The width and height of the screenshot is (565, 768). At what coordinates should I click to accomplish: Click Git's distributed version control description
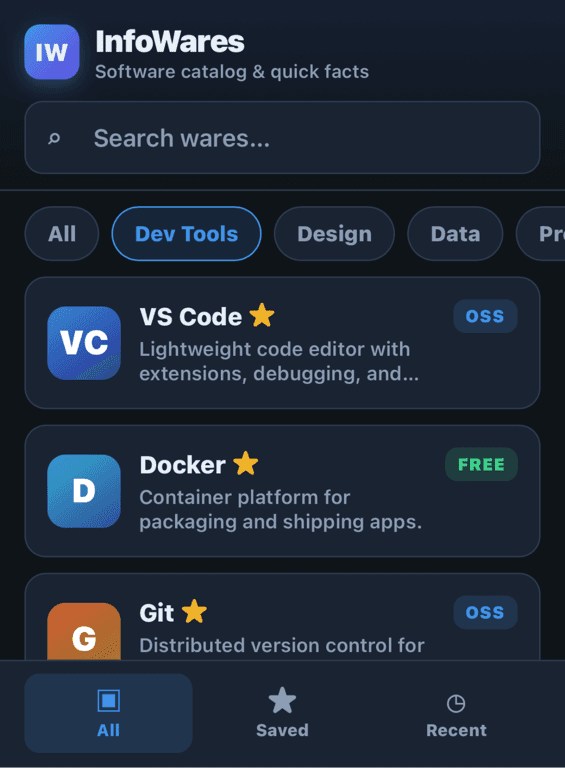(x=282, y=646)
